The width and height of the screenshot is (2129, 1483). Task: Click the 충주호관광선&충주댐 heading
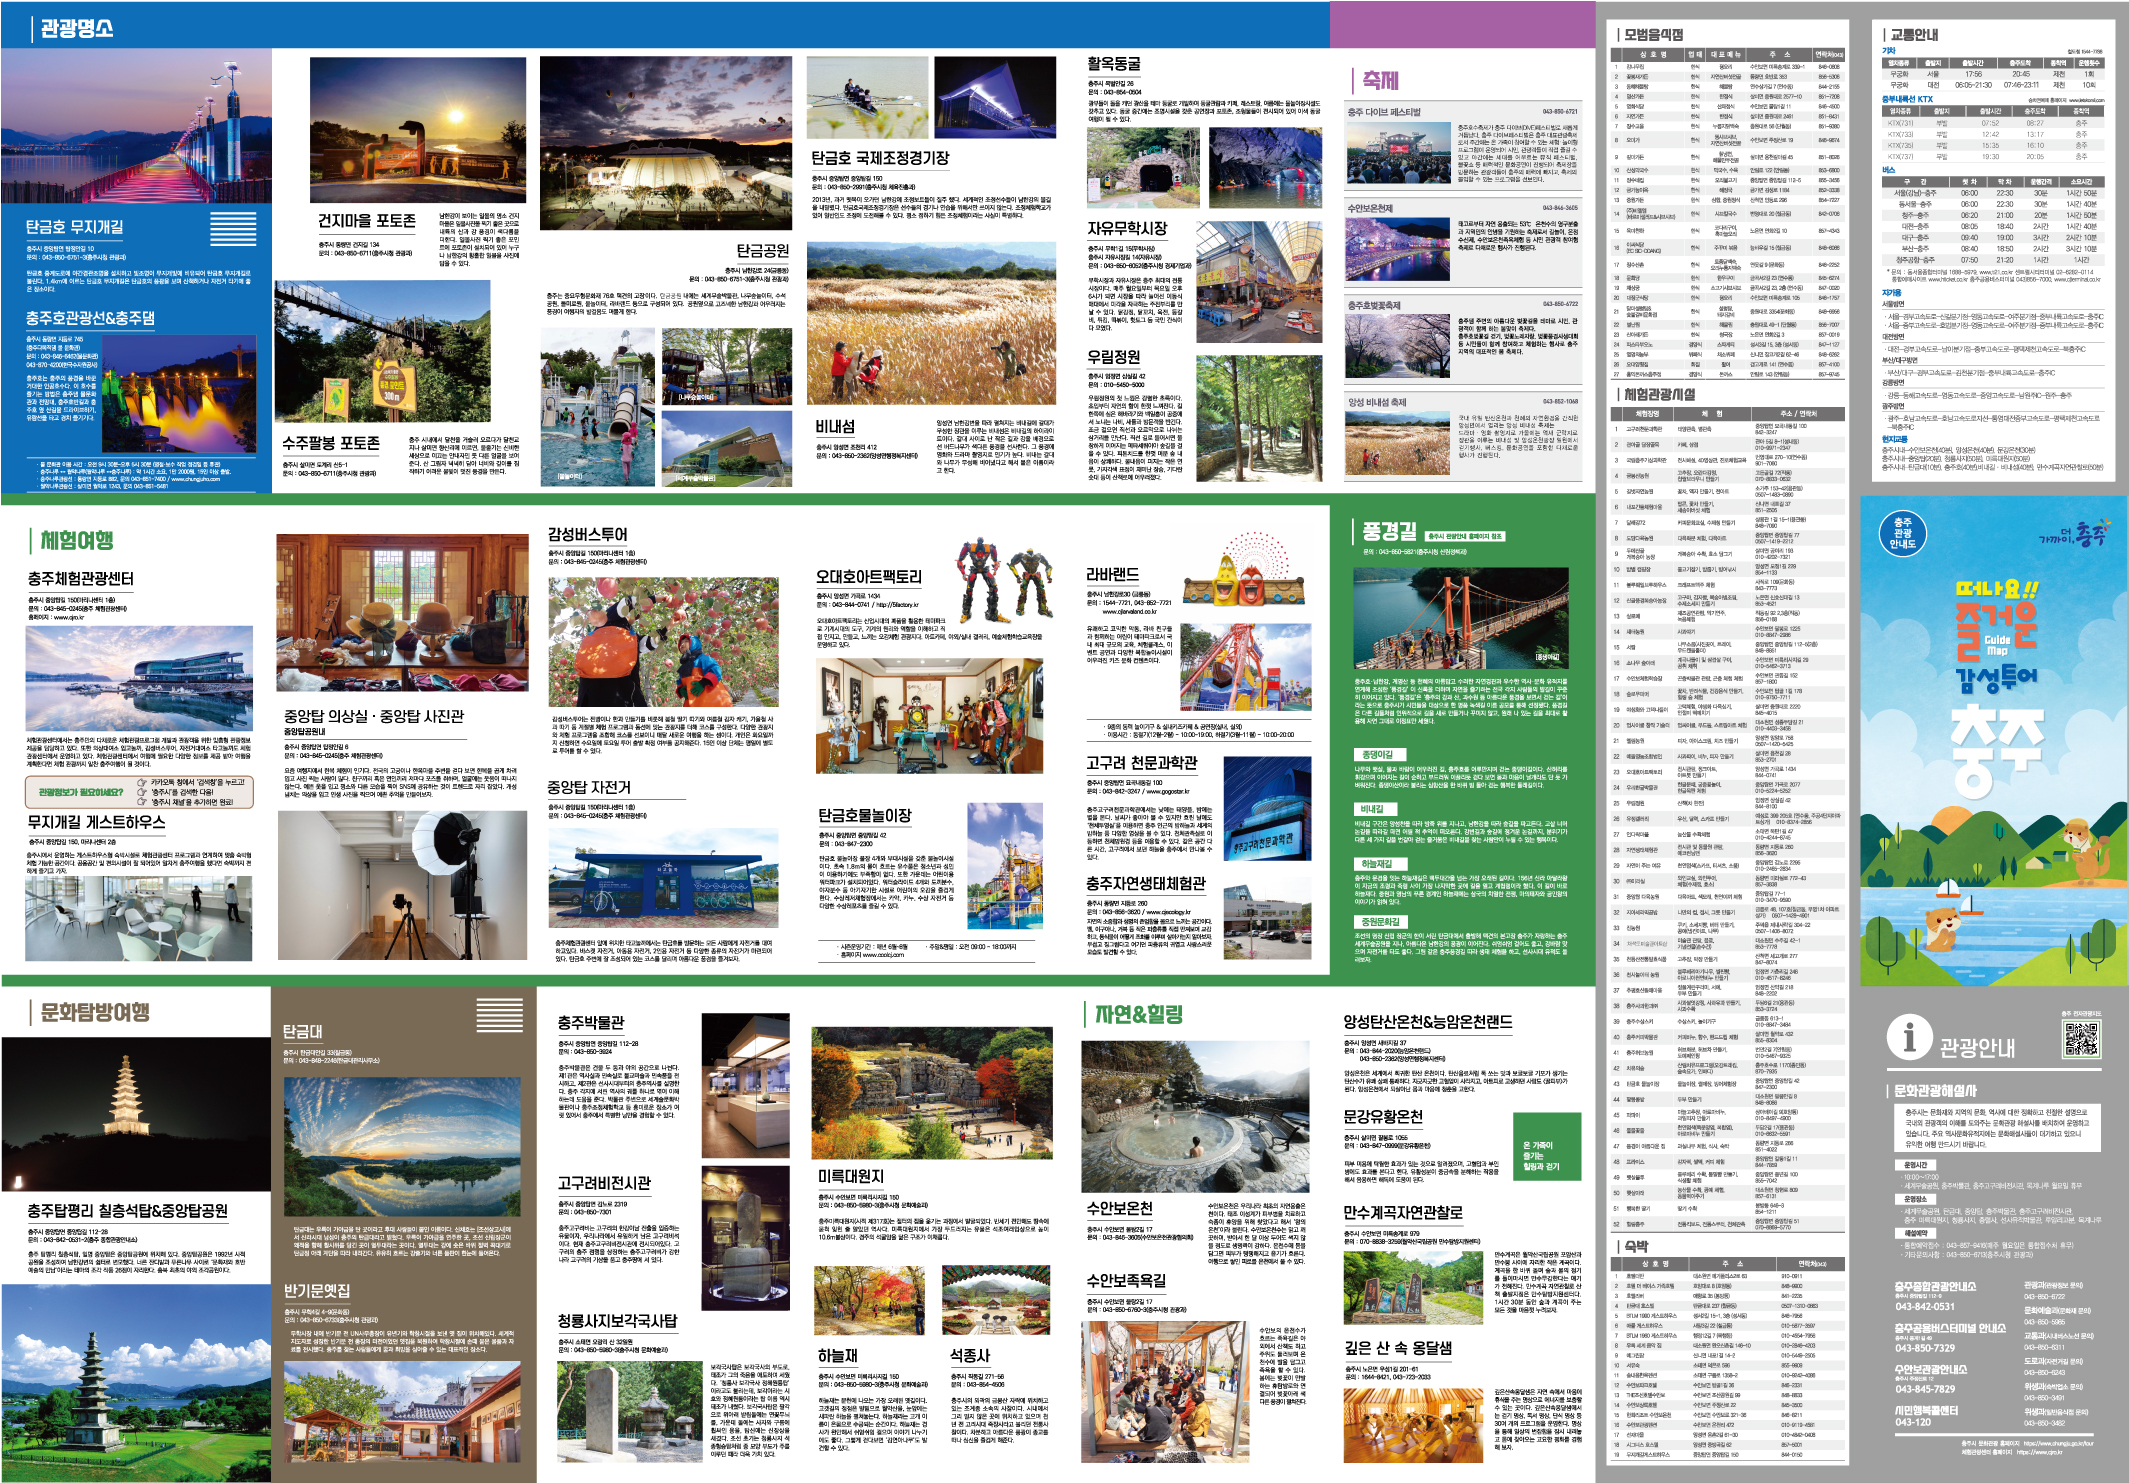[x=90, y=318]
